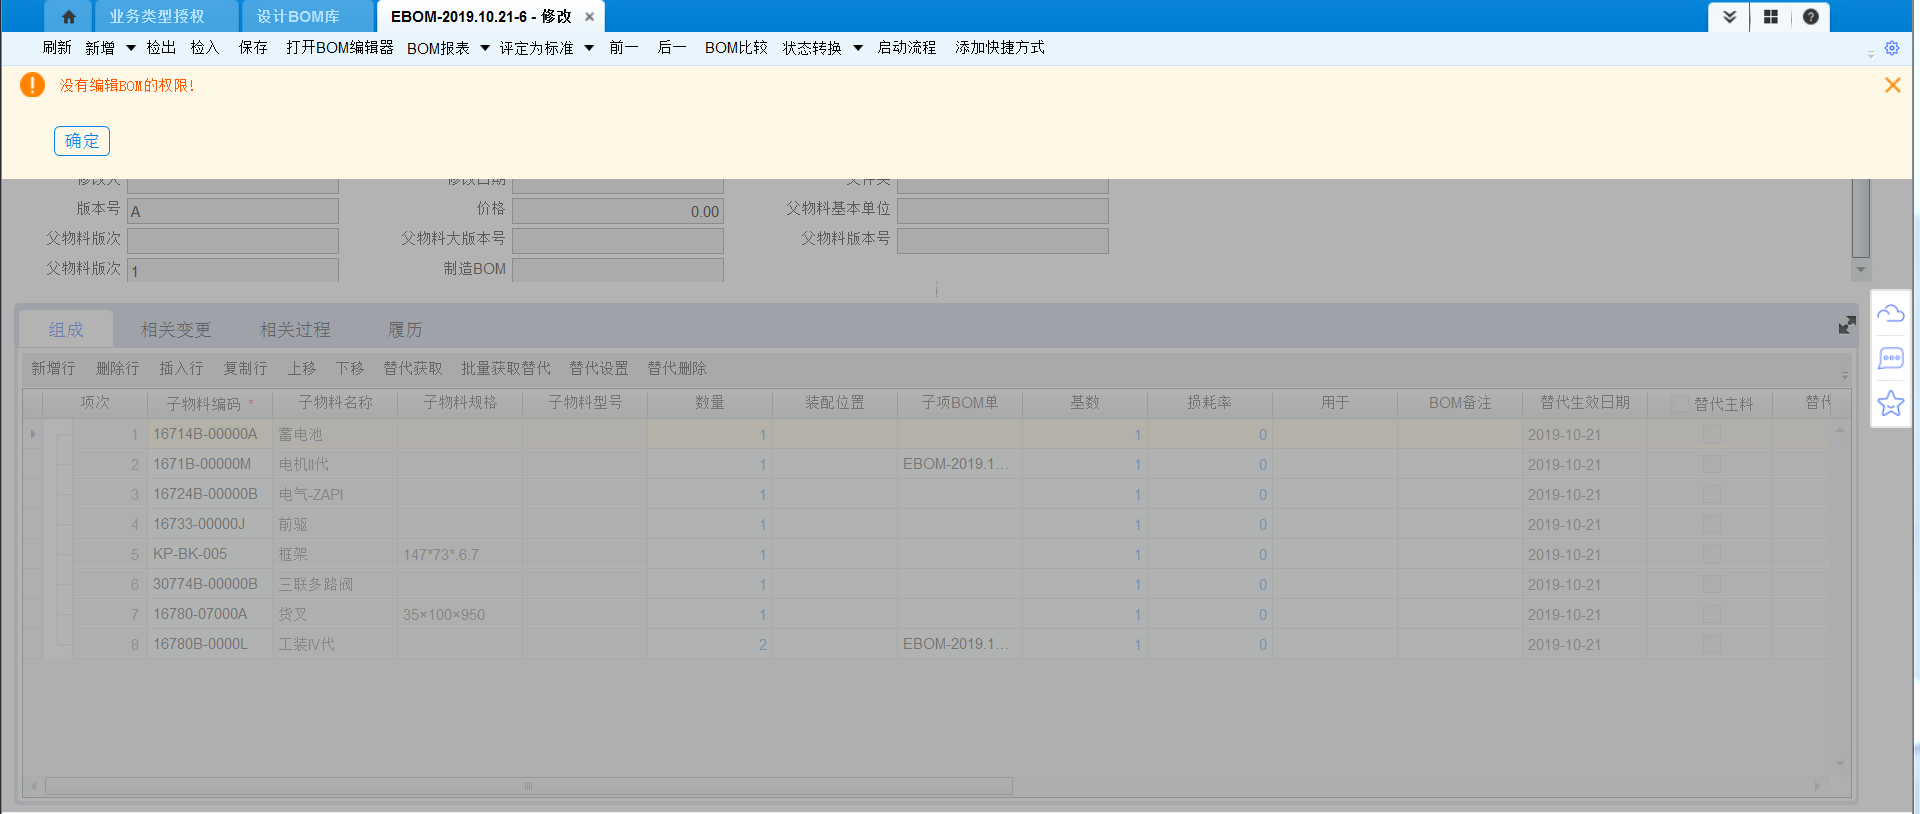Check 替代主料 box for row 8

1711,644
